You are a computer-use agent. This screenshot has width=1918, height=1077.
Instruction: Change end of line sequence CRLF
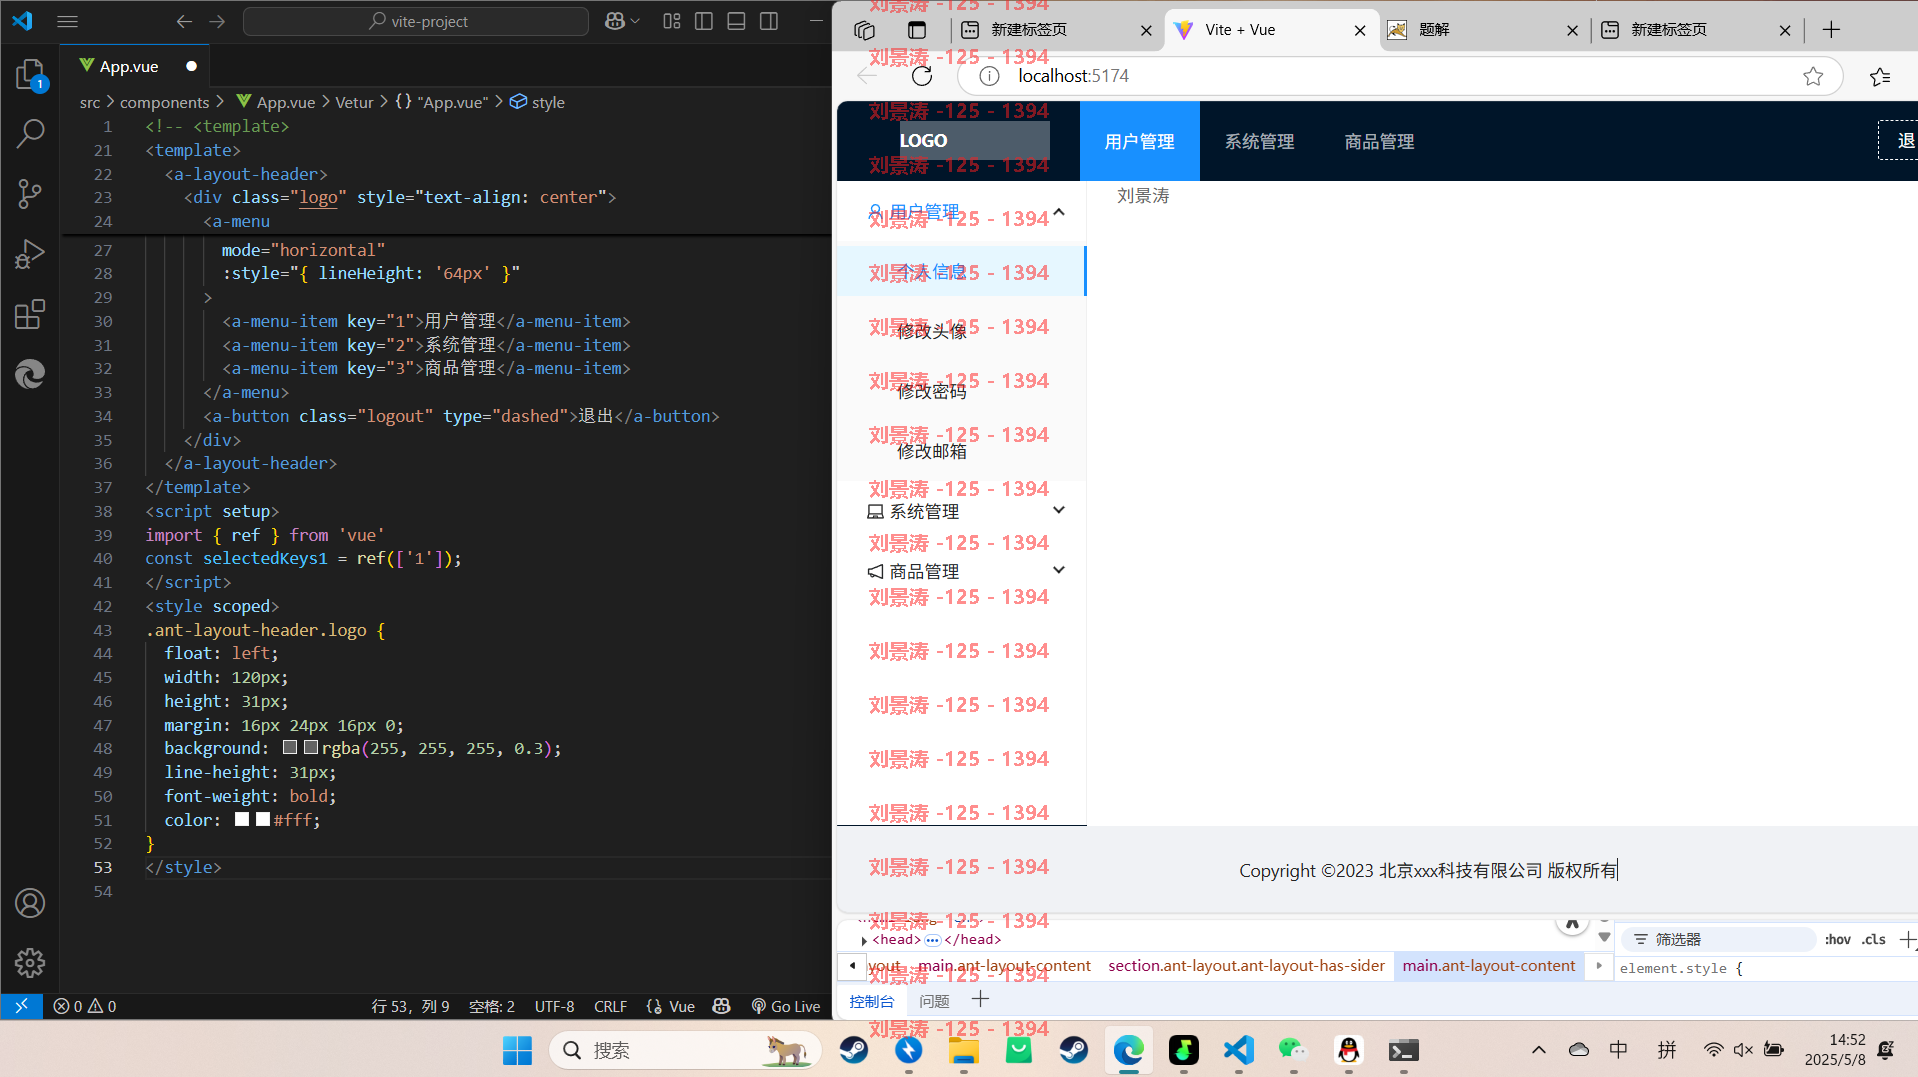coord(610,1006)
